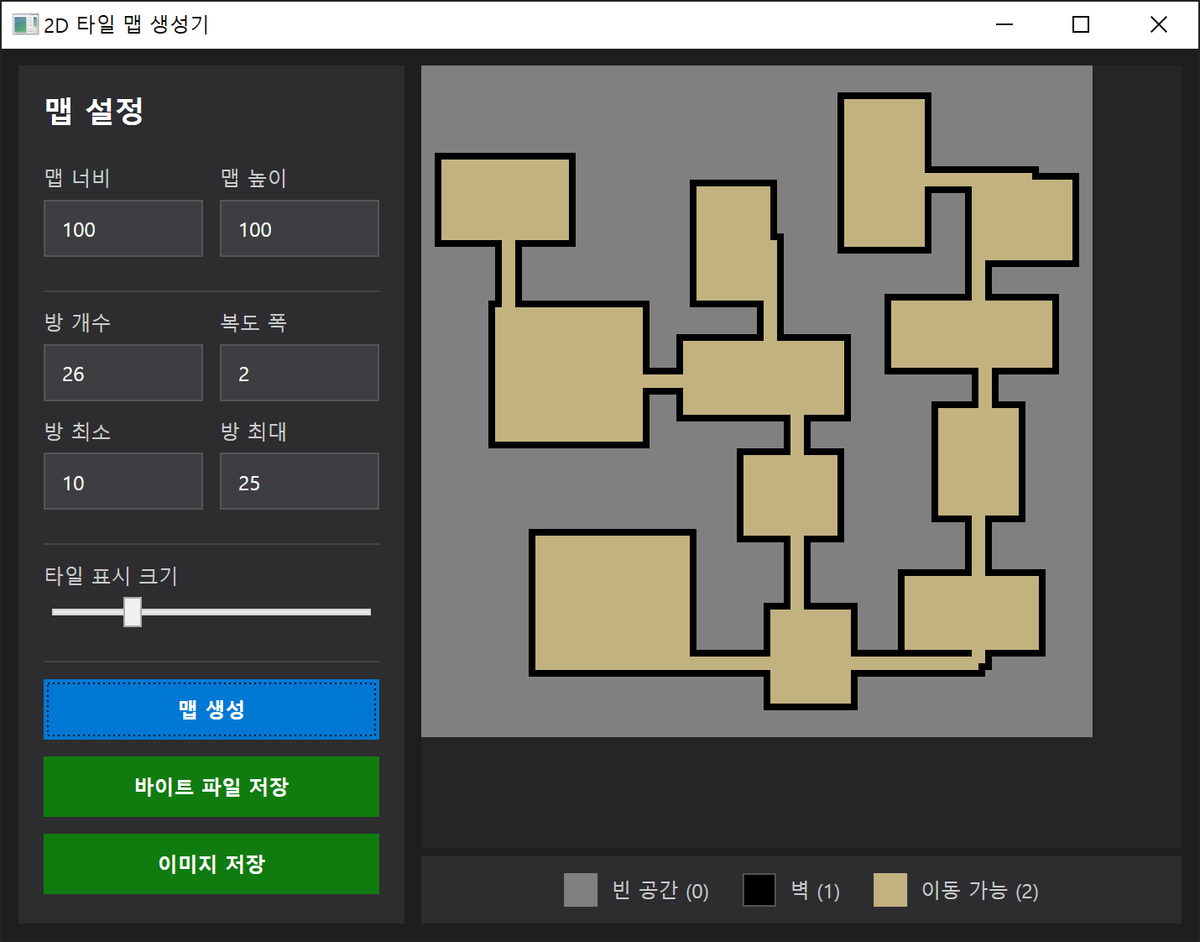The height and width of the screenshot is (942, 1200).
Task: Select the 방 개수 input field
Action: click(x=123, y=374)
